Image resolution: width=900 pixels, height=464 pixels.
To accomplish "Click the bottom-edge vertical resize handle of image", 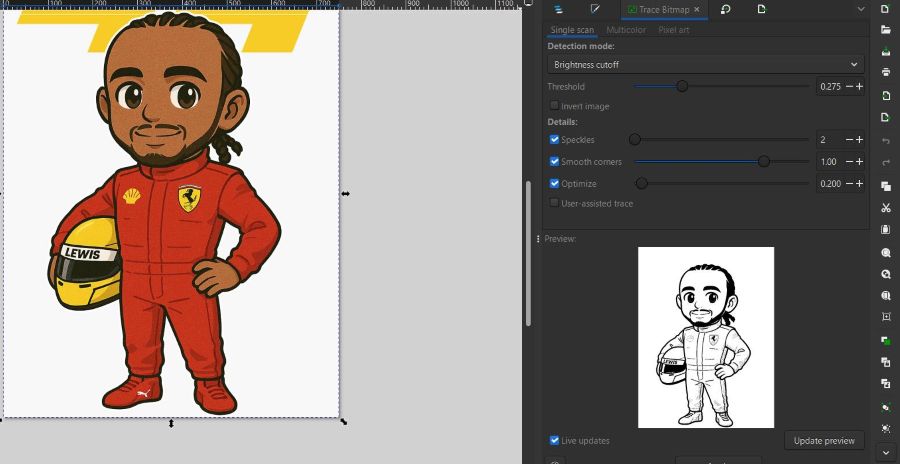I will (x=171, y=424).
